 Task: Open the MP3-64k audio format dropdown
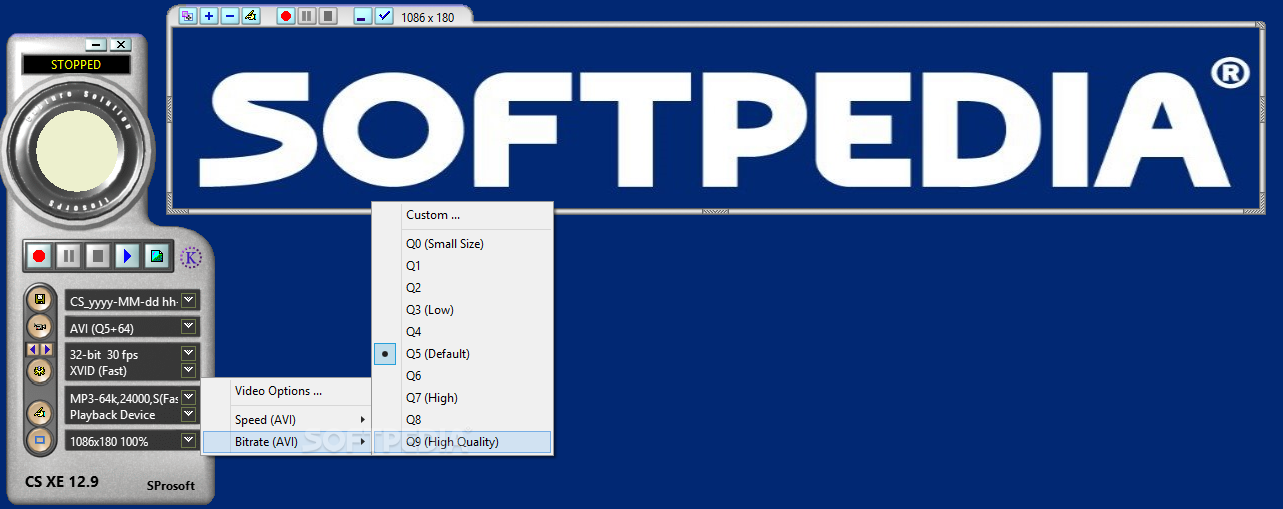point(188,398)
